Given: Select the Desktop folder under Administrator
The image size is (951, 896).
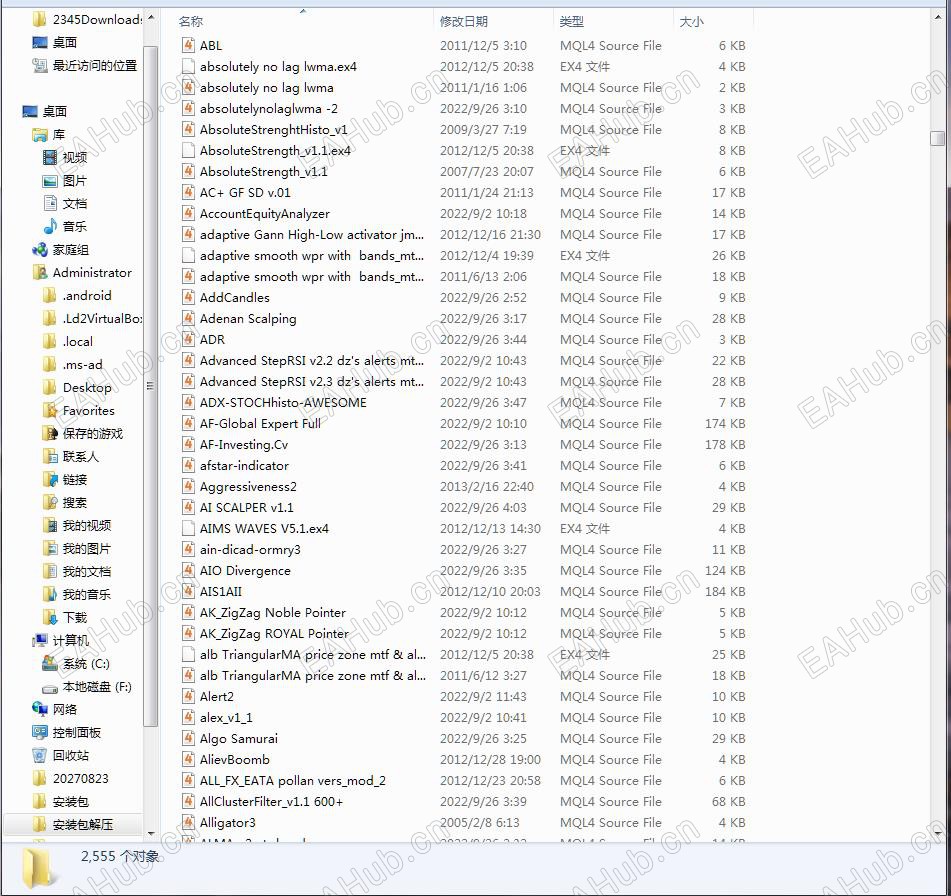Looking at the screenshot, I should pos(78,388).
